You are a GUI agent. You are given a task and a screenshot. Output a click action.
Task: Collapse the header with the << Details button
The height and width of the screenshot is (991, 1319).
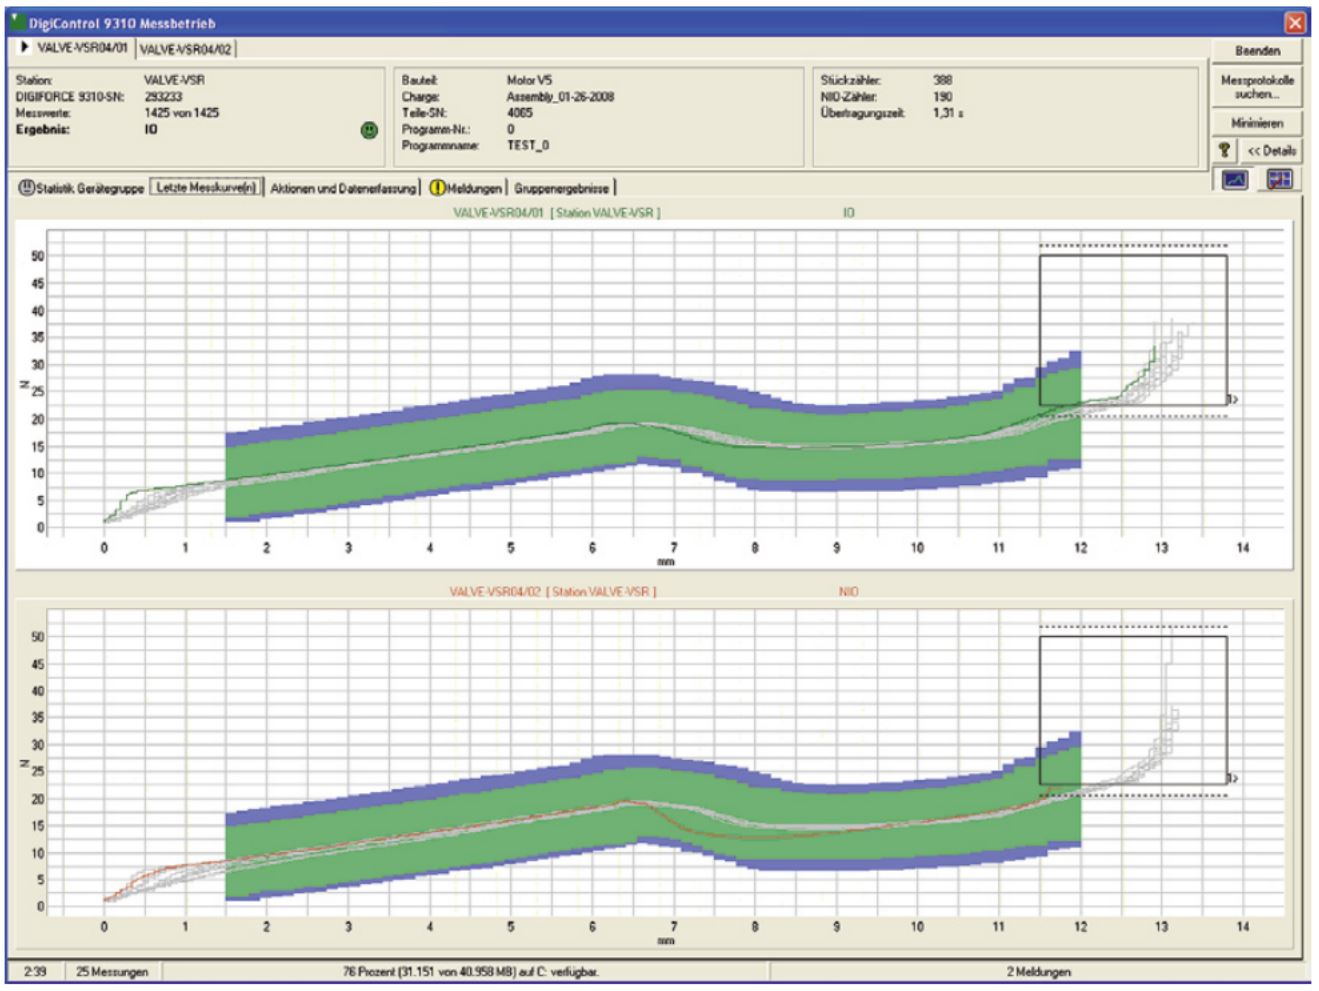[x=1271, y=150]
